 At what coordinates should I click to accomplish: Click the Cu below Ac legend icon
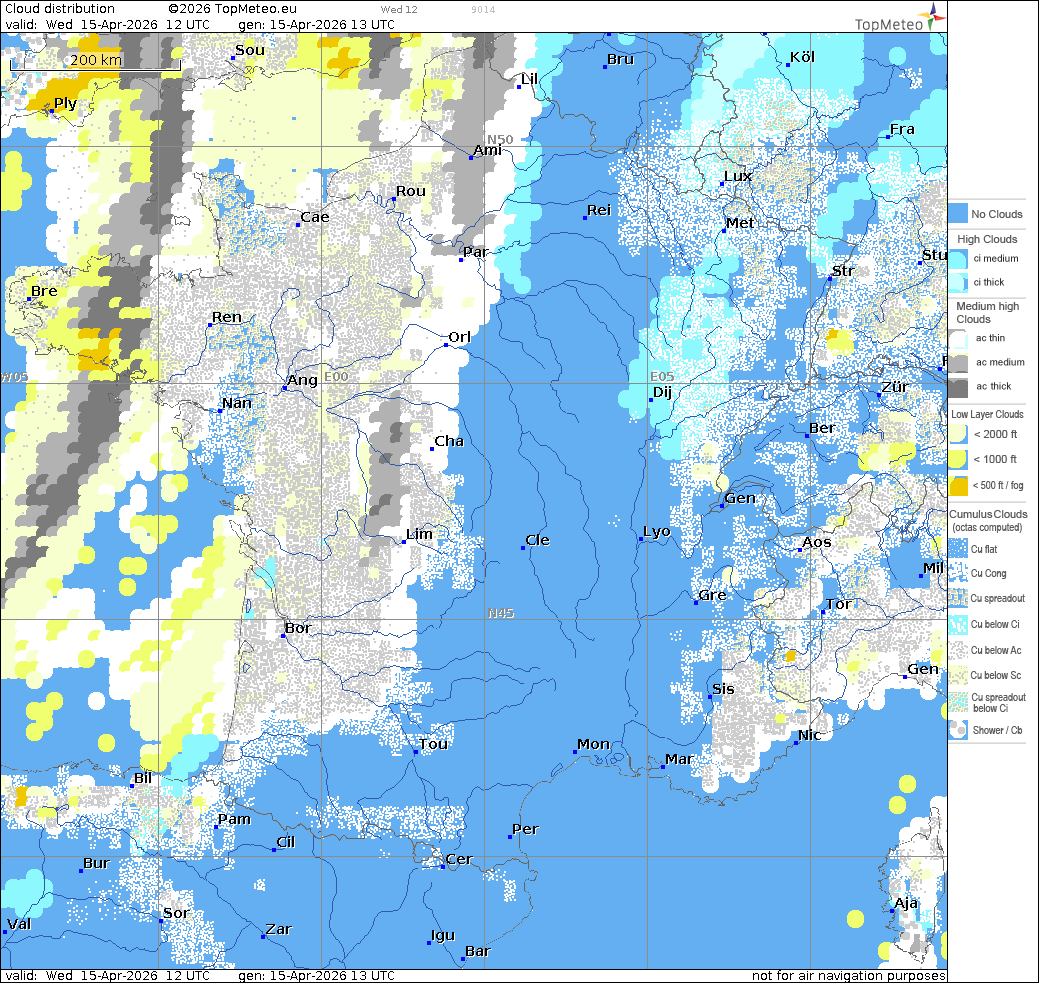(958, 651)
